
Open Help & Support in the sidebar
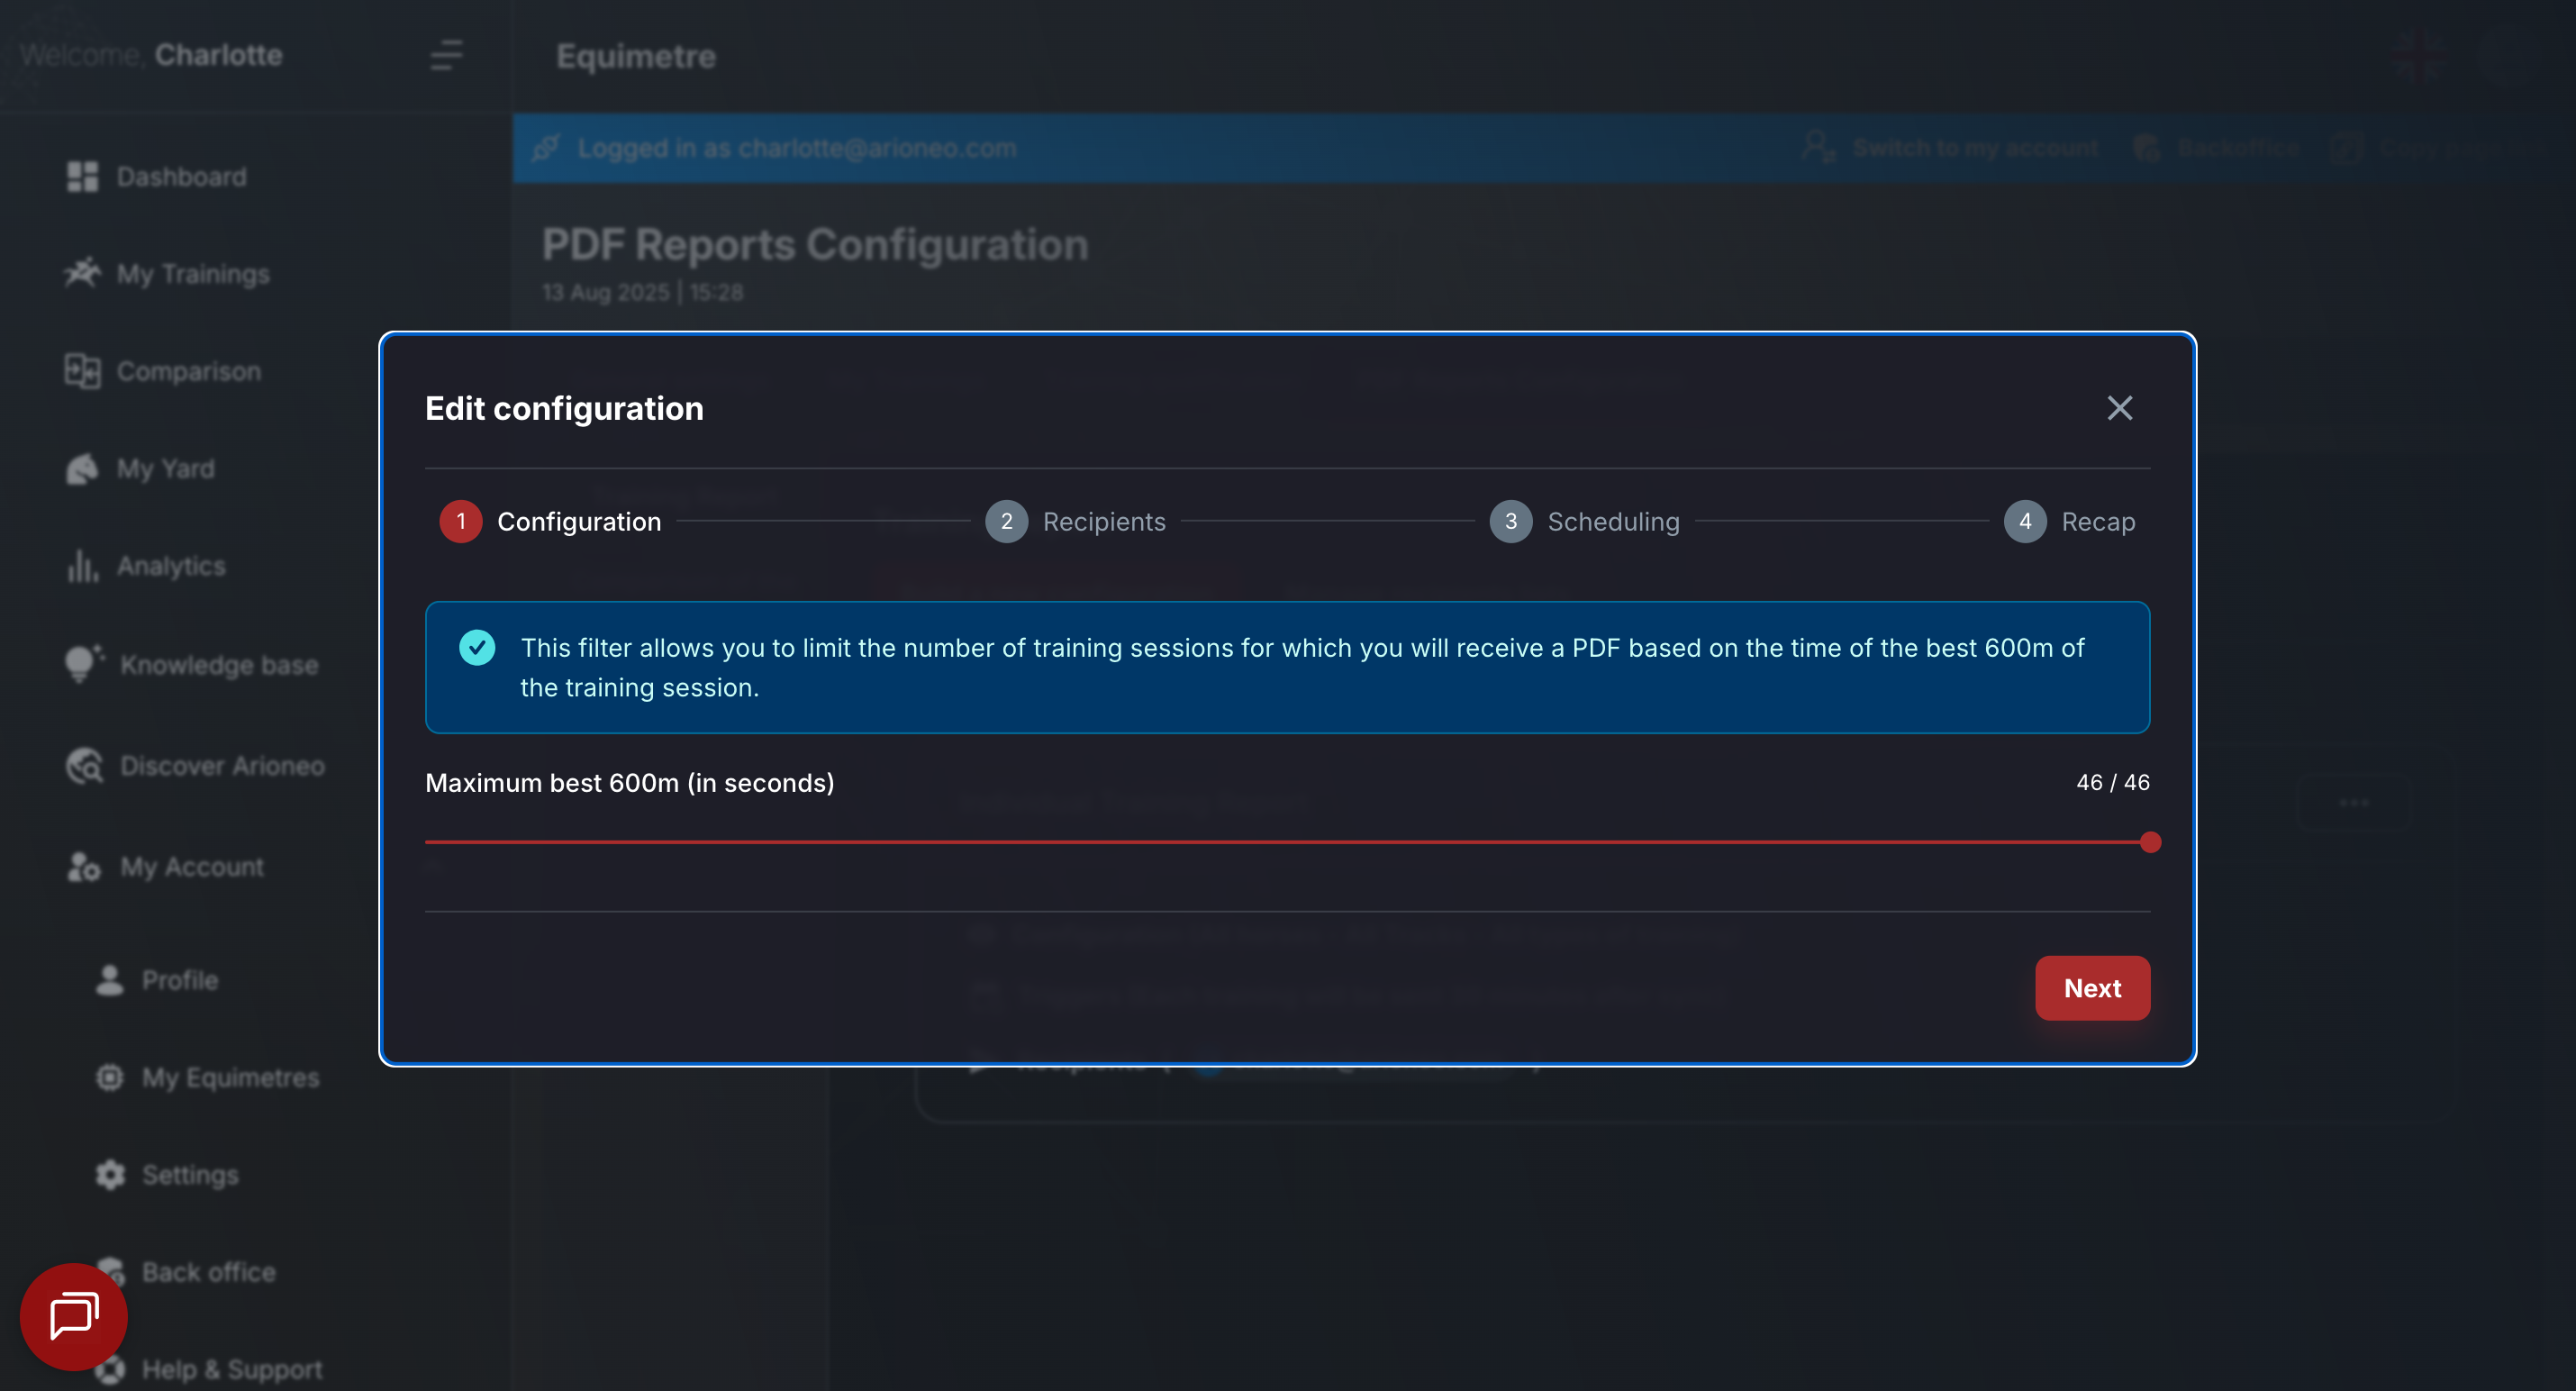point(209,1369)
